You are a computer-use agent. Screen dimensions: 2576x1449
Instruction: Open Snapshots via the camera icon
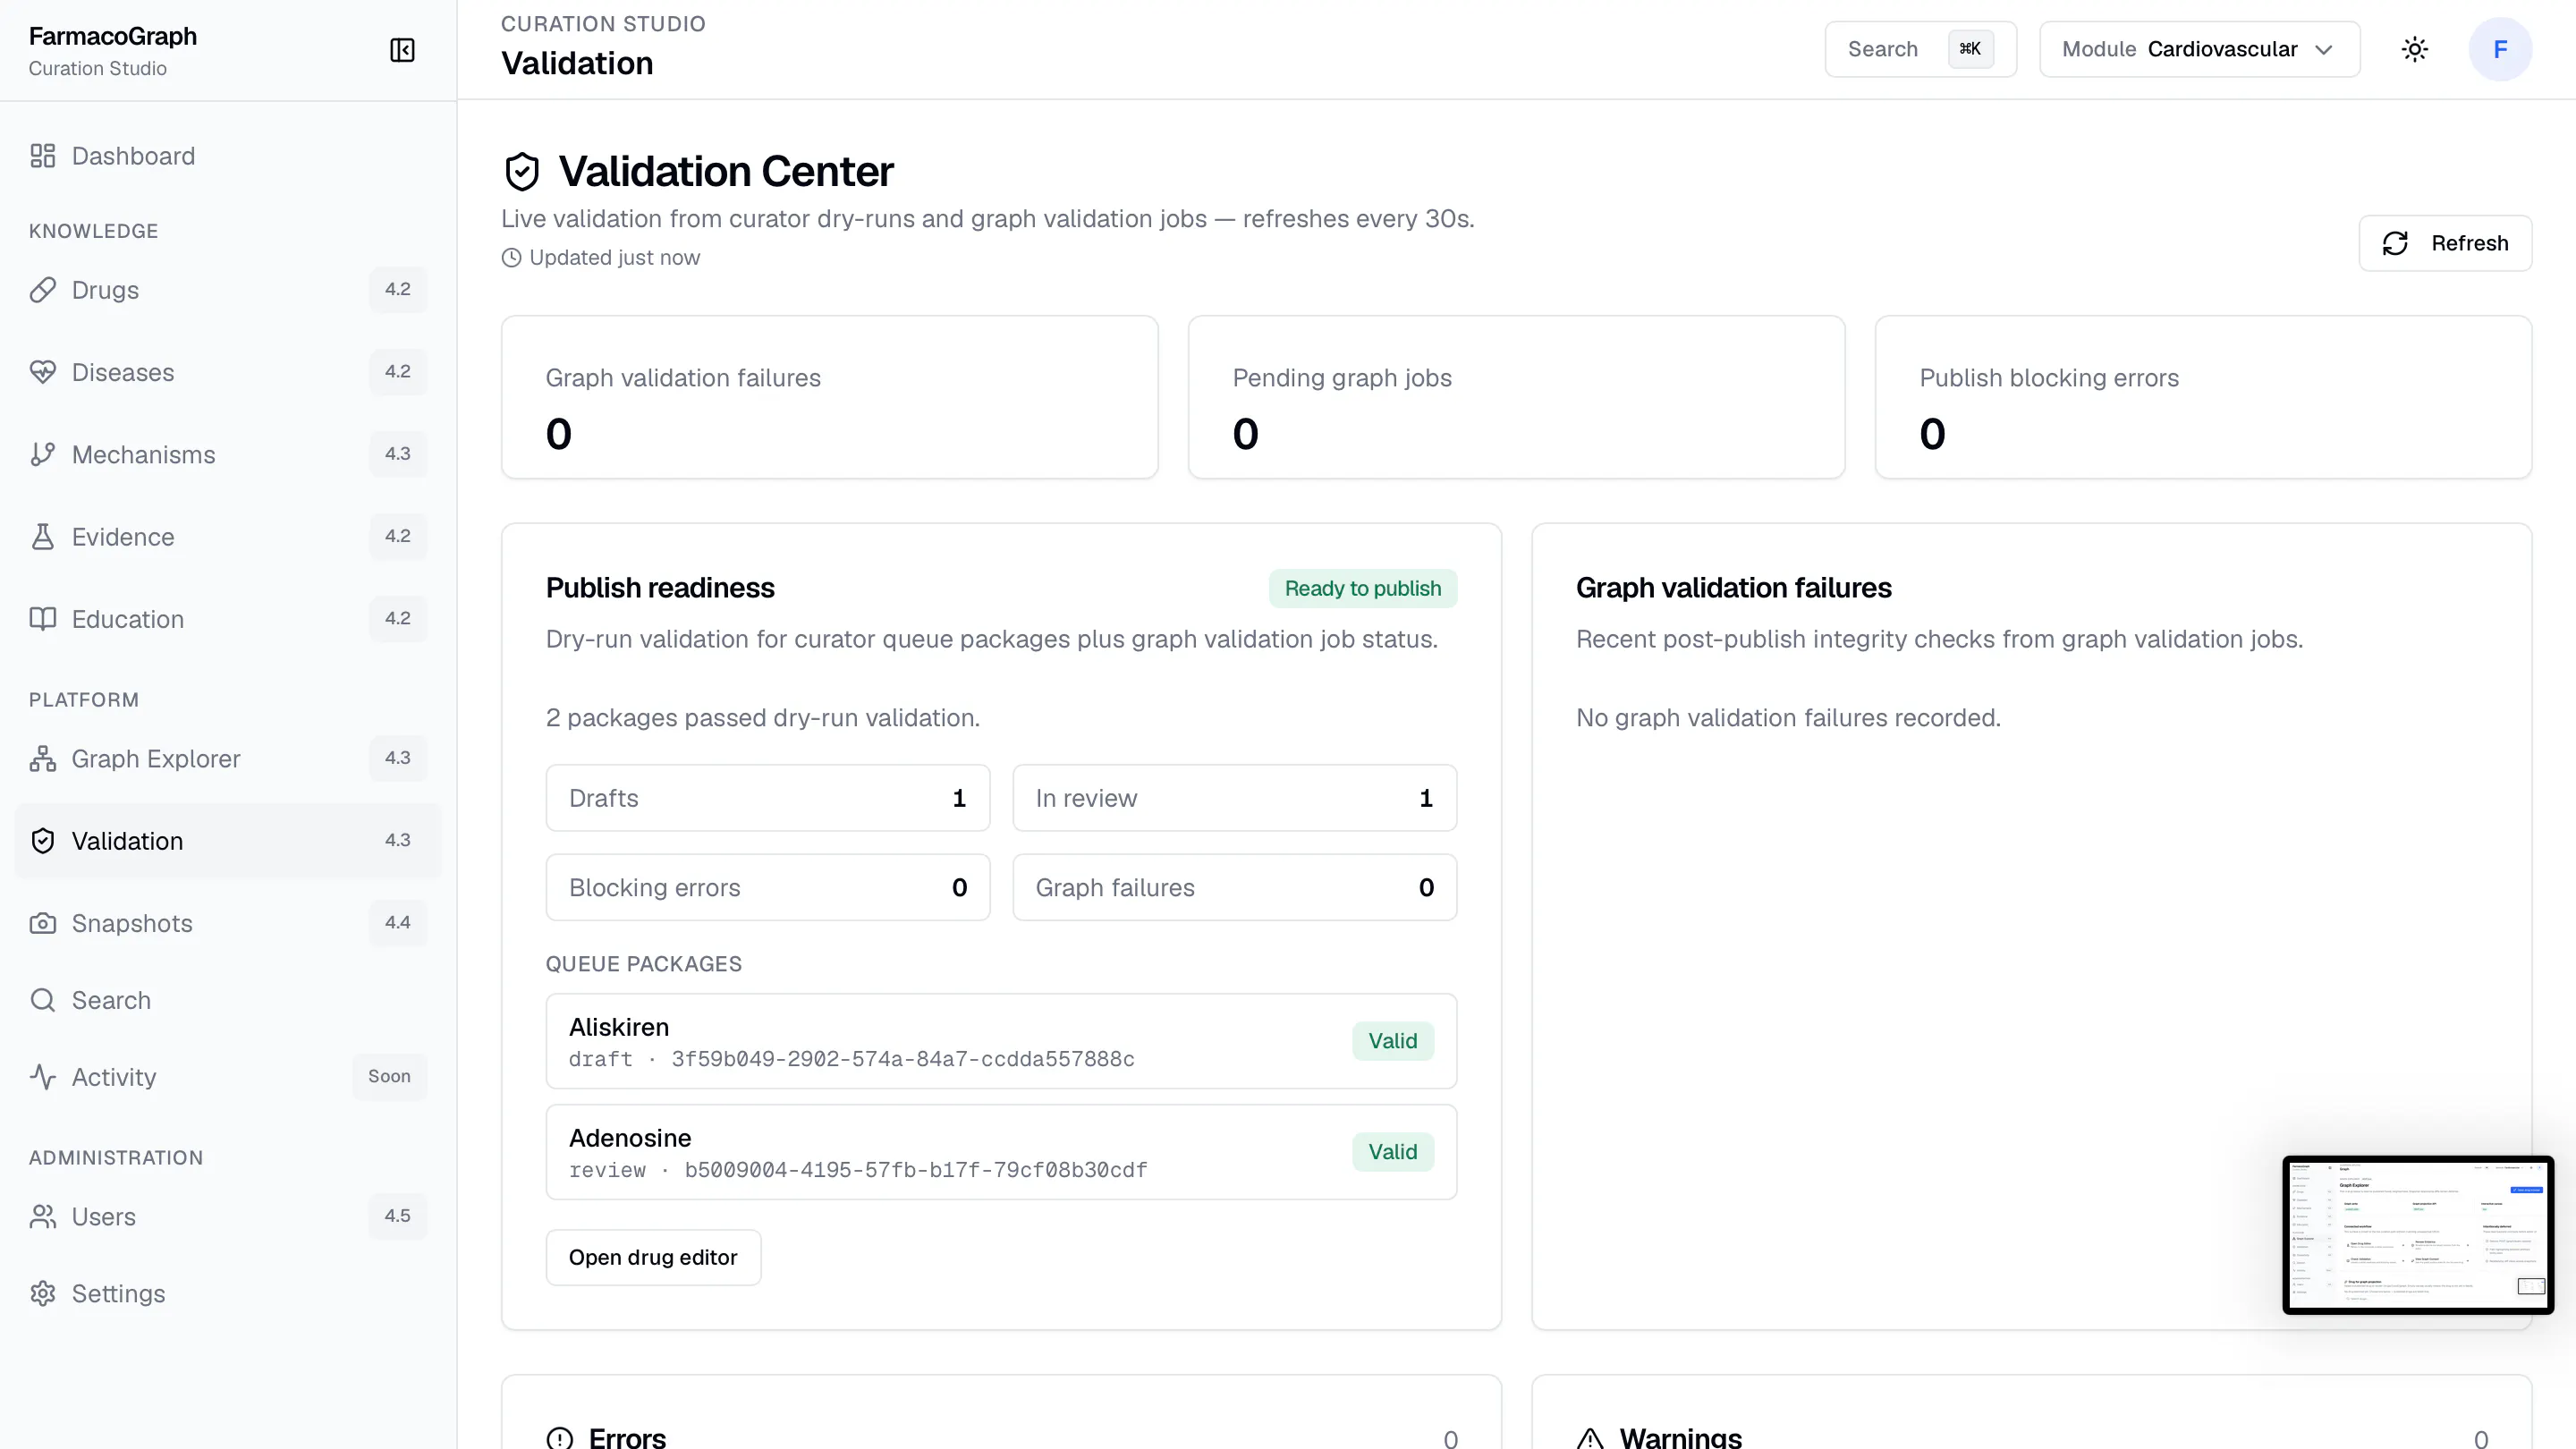coord(42,923)
